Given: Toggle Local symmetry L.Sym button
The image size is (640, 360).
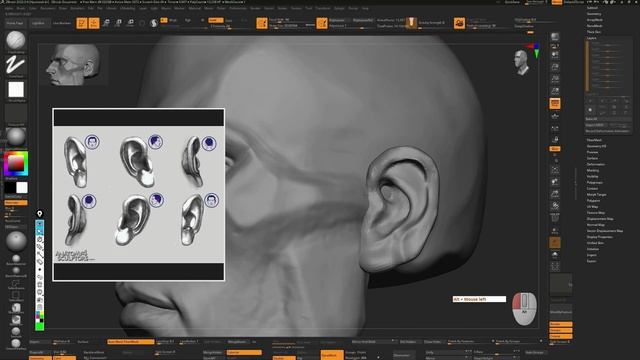Looking at the screenshot, I should [555, 129].
